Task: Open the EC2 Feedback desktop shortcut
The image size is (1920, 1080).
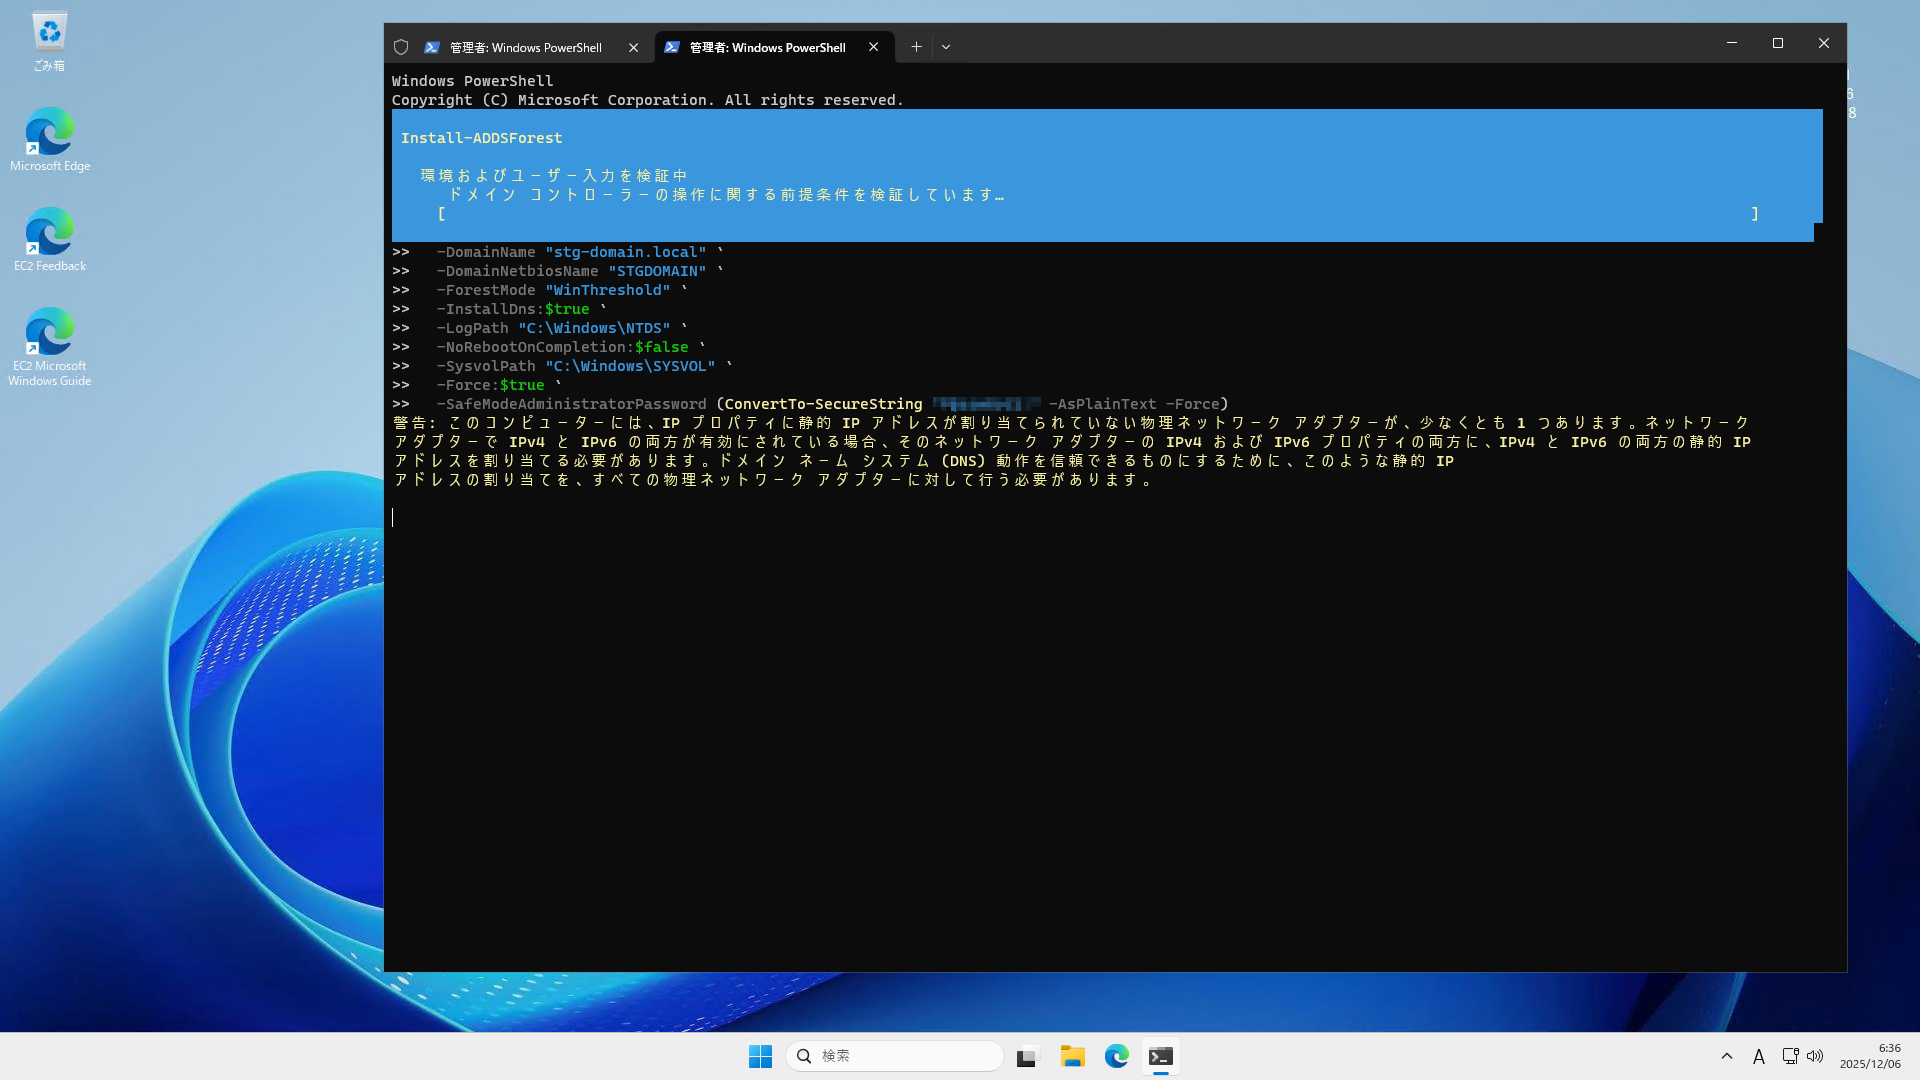Action: coord(49,232)
